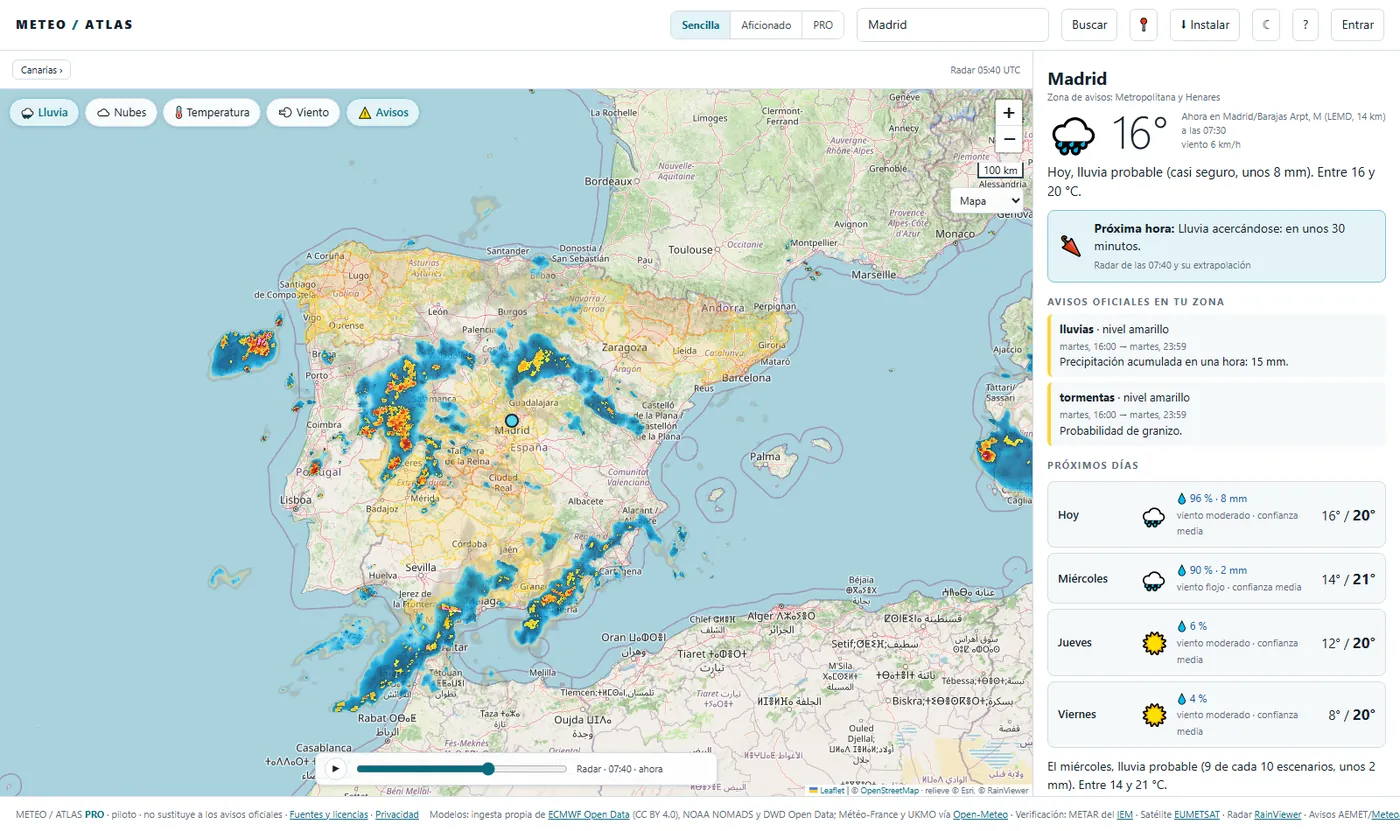Open the Privacidad footer link
This screenshot has width=1400, height=831.
[397, 815]
